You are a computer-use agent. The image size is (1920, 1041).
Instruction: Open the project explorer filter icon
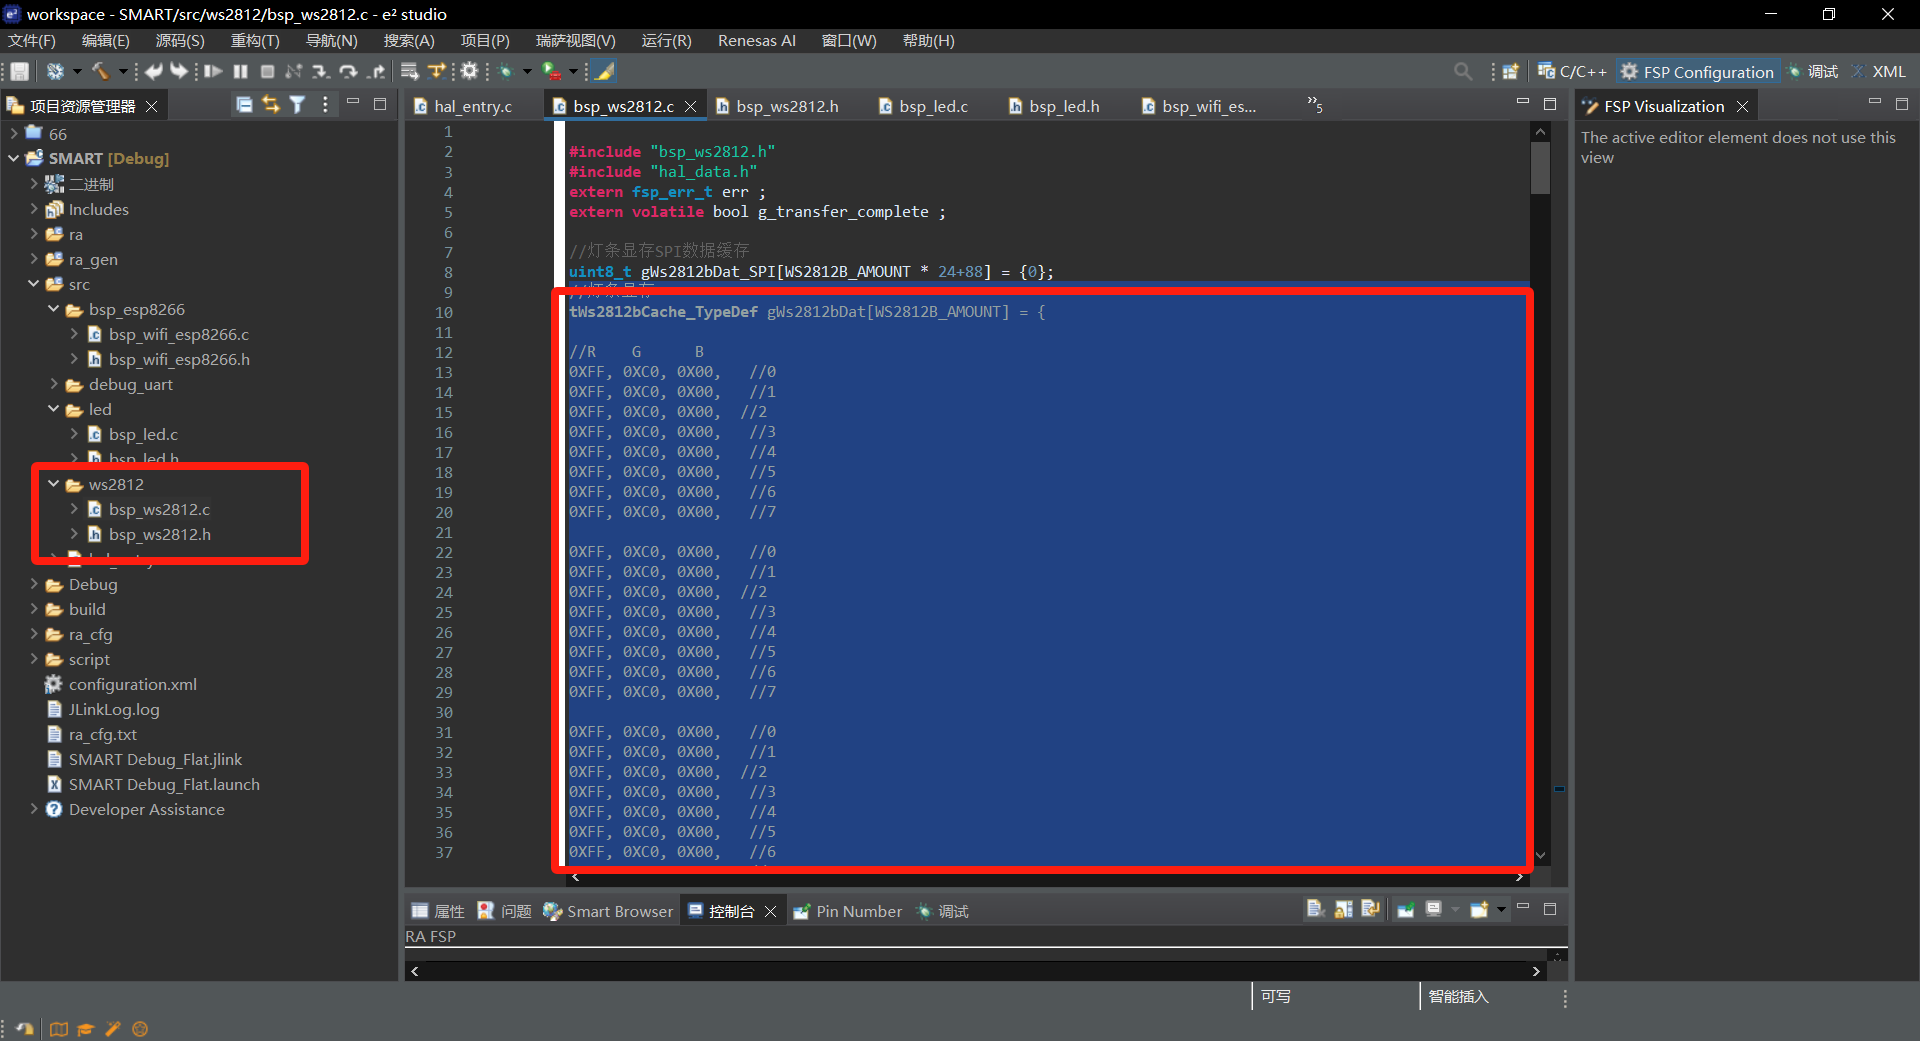[x=297, y=104]
